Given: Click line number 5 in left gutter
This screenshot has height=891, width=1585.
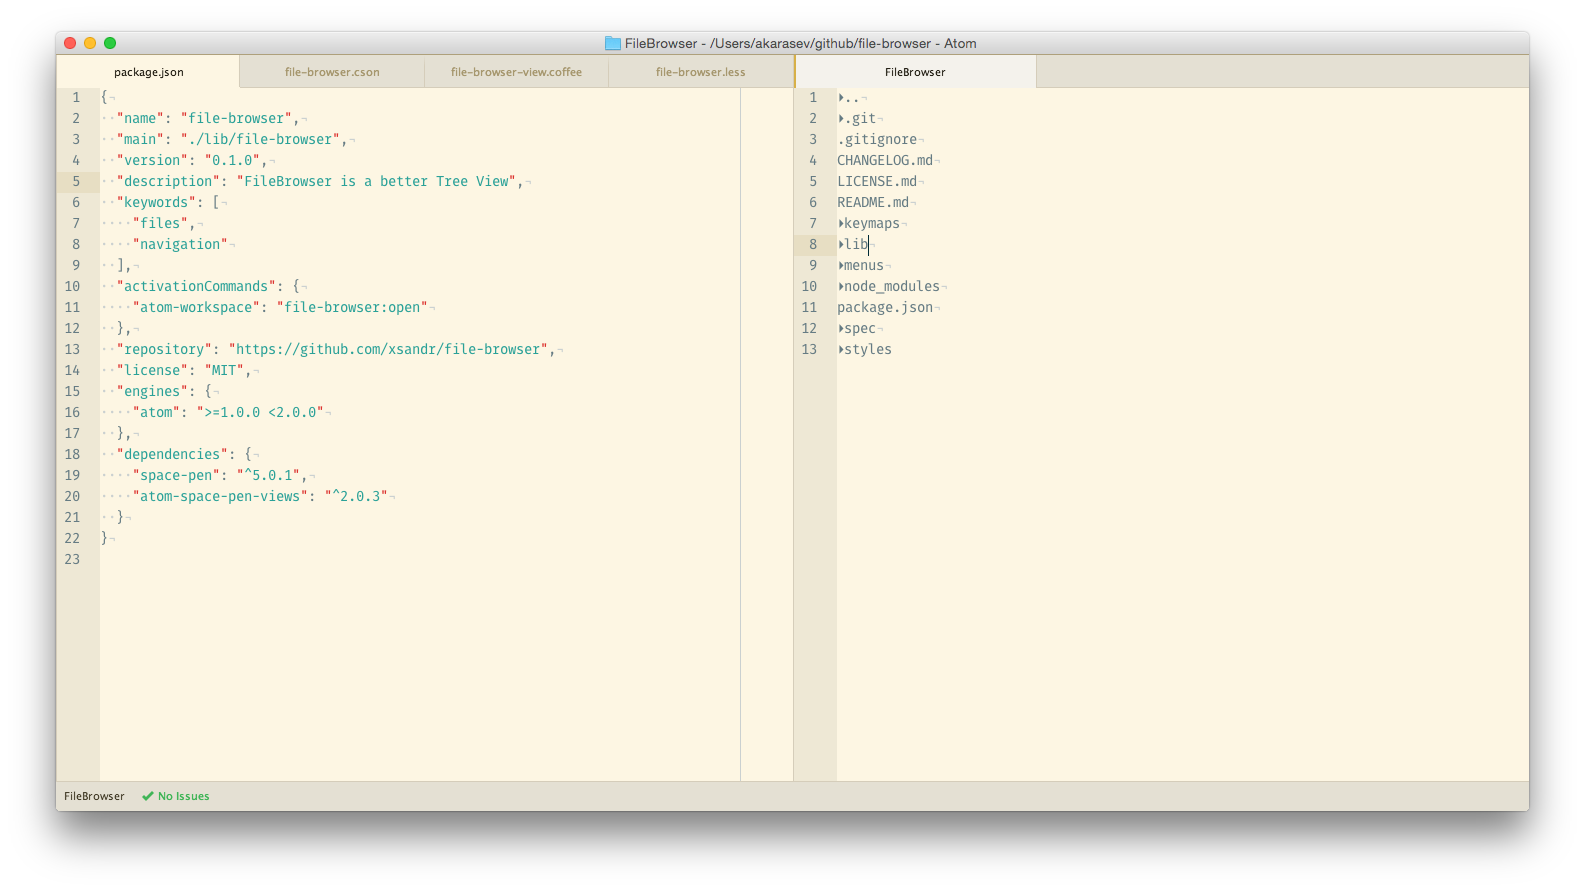Looking at the screenshot, I should [76, 181].
